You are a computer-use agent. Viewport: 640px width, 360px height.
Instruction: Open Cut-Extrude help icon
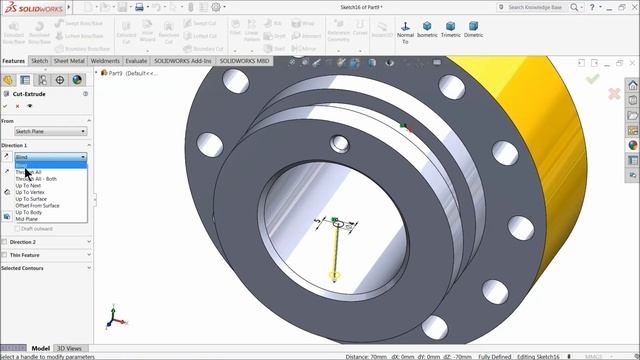pyautogui.click(x=85, y=94)
